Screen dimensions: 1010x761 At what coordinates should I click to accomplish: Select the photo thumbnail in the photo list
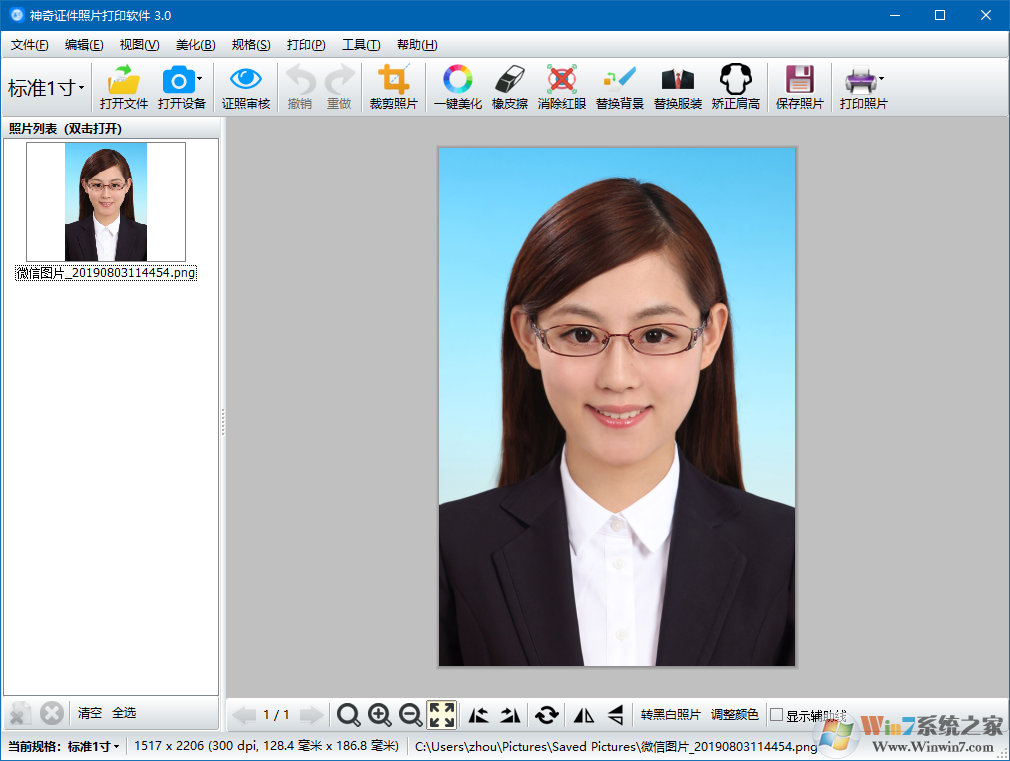[x=106, y=202]
